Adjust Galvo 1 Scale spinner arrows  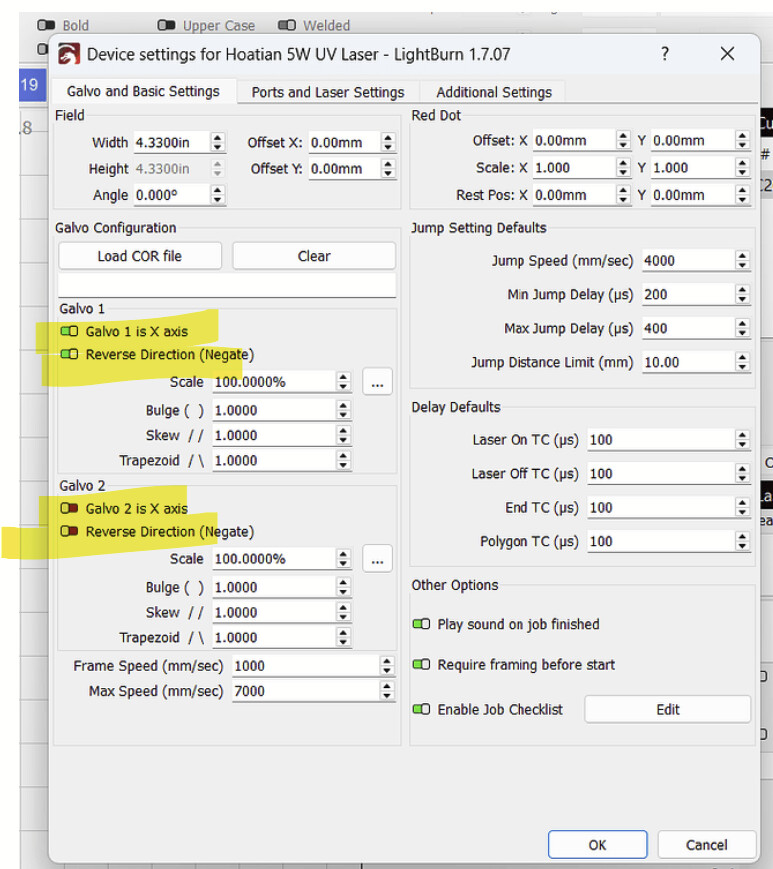click(x=344, y=382)
